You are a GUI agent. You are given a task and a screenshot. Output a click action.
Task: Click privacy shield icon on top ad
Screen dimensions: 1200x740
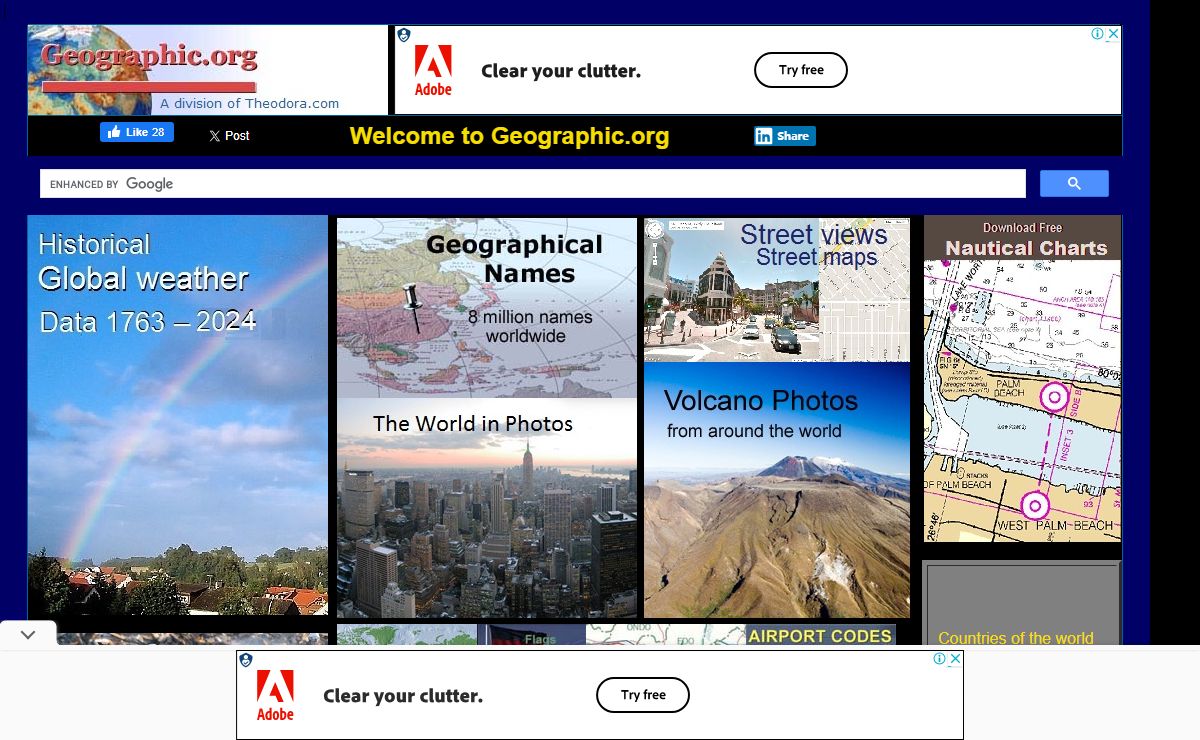pos(404,35)
